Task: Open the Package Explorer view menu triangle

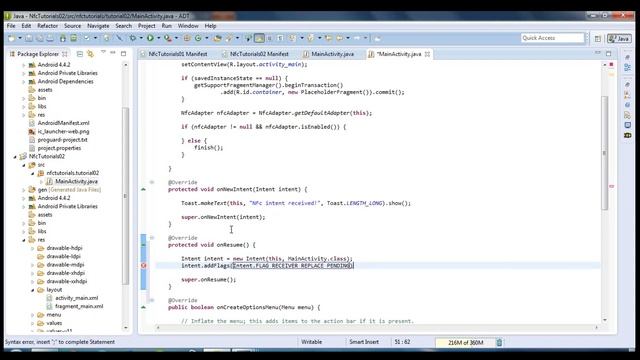Action: coord(103,53)
